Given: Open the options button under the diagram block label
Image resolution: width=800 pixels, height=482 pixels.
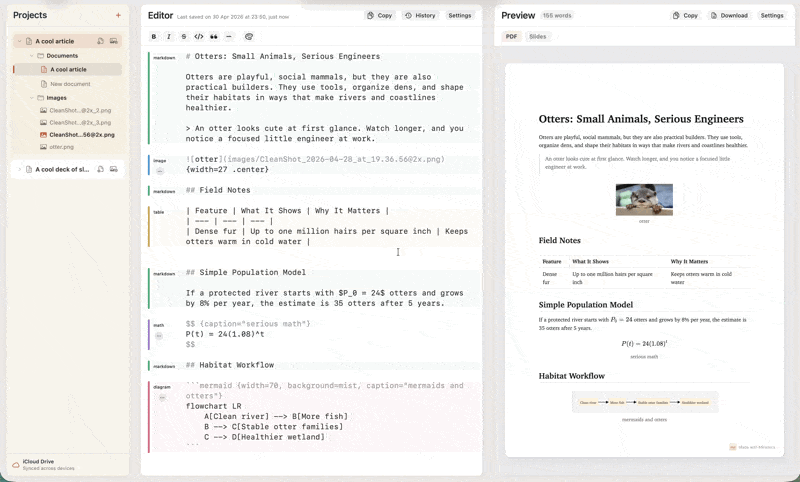Looking at the screenshot, I should [162, 397].
